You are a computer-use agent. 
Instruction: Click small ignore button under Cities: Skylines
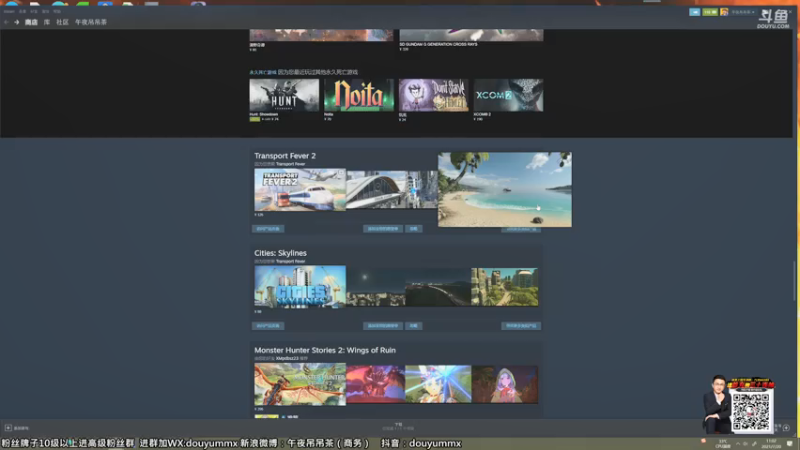(x=413, y=326)
